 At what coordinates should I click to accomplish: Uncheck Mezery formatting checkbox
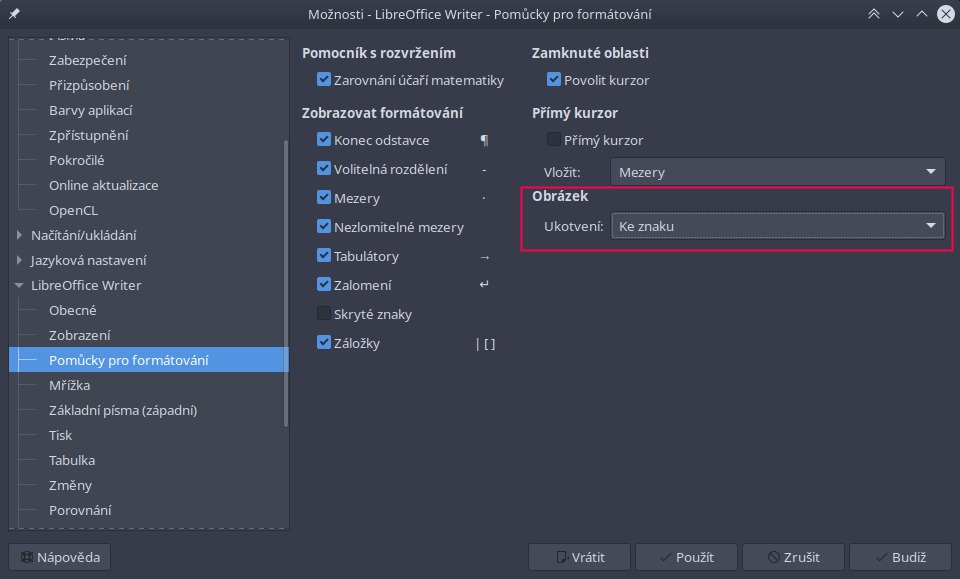(x=324, y=198)
